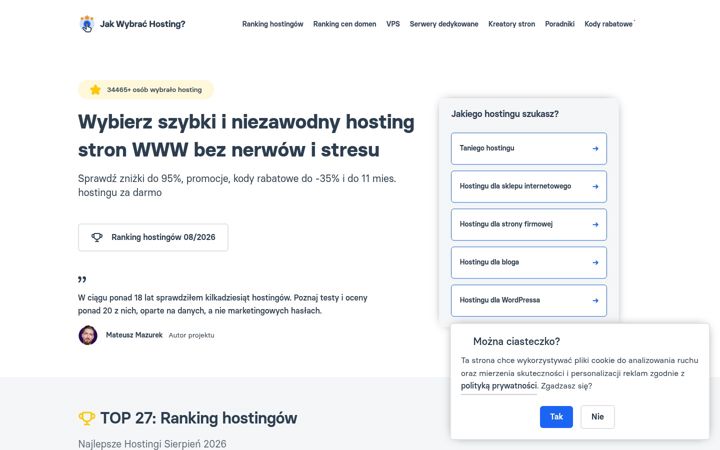
Task: Select the Hostingu dla bloga option
Action: point(529,263)
